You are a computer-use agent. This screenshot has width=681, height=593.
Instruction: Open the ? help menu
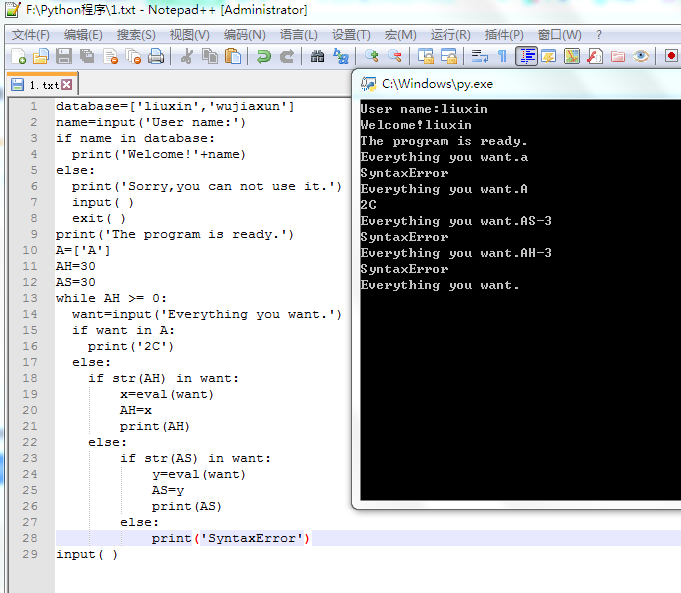tap(599, 35)
